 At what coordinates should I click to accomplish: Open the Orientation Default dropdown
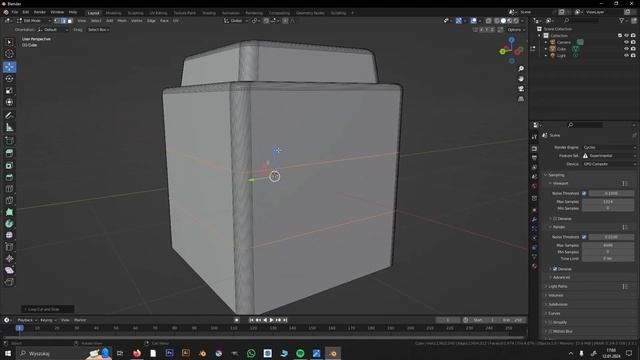pyautogui.click(x=53, y=30)
